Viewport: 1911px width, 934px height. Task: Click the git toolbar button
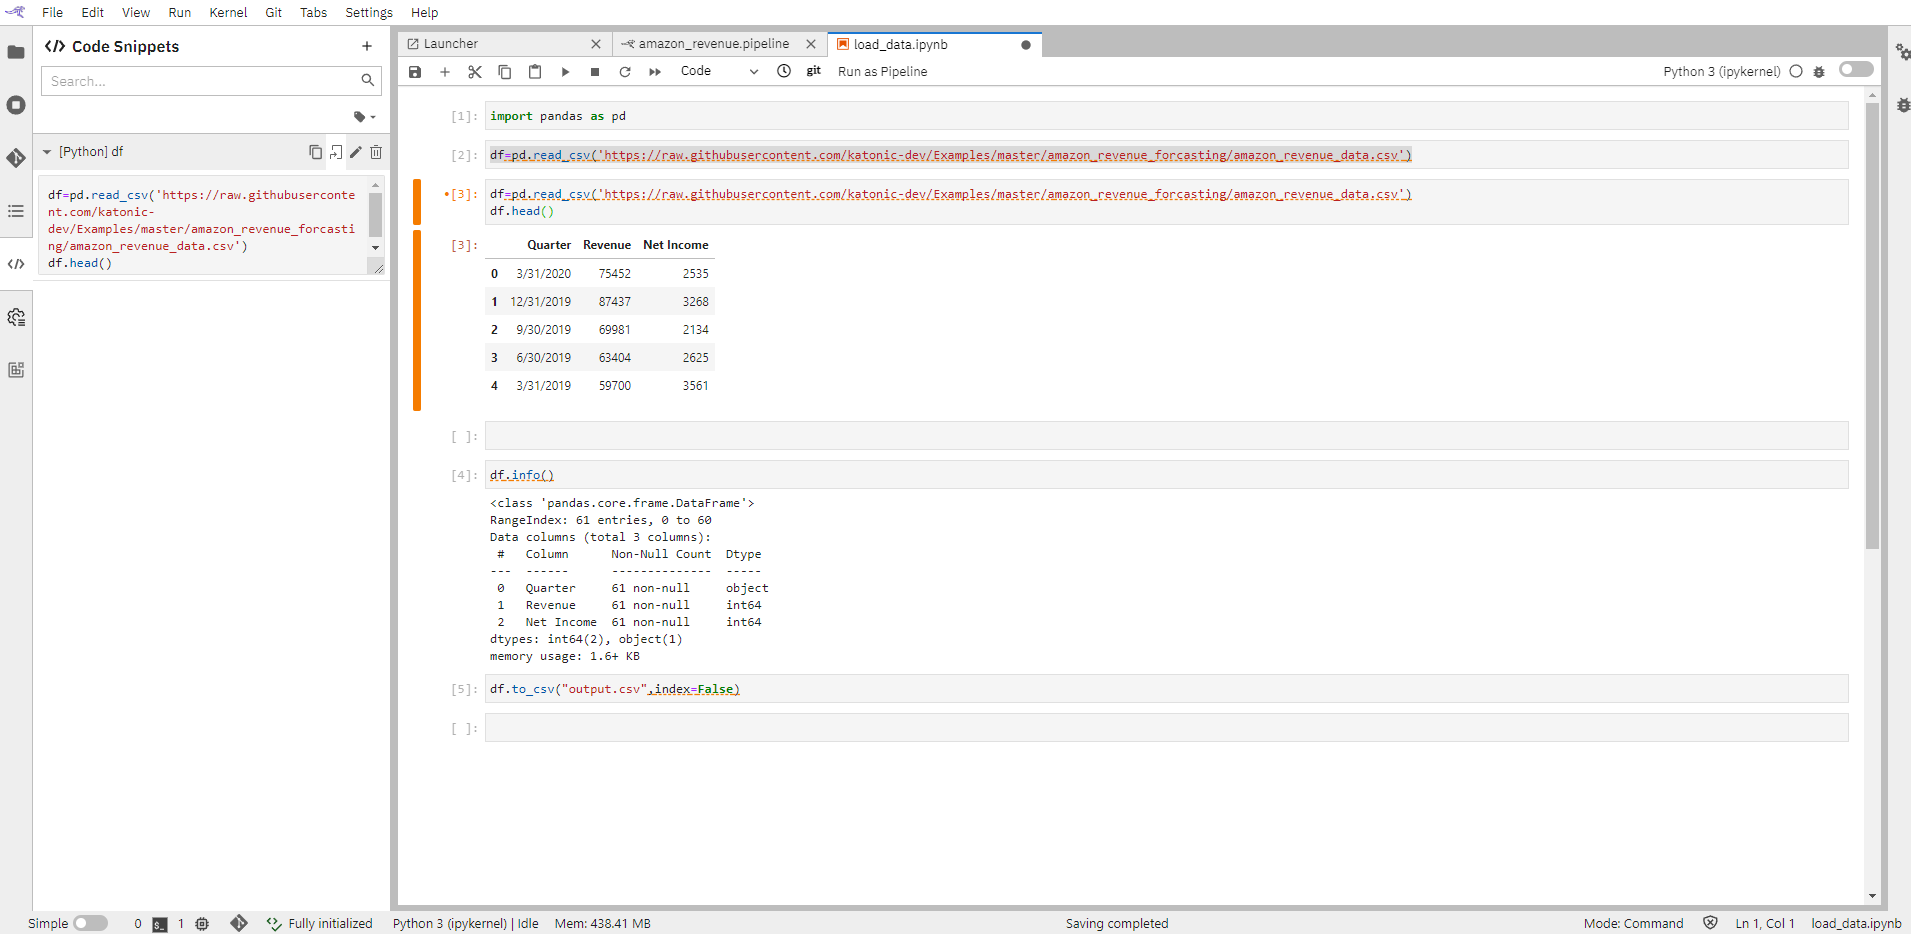point(814,71)
